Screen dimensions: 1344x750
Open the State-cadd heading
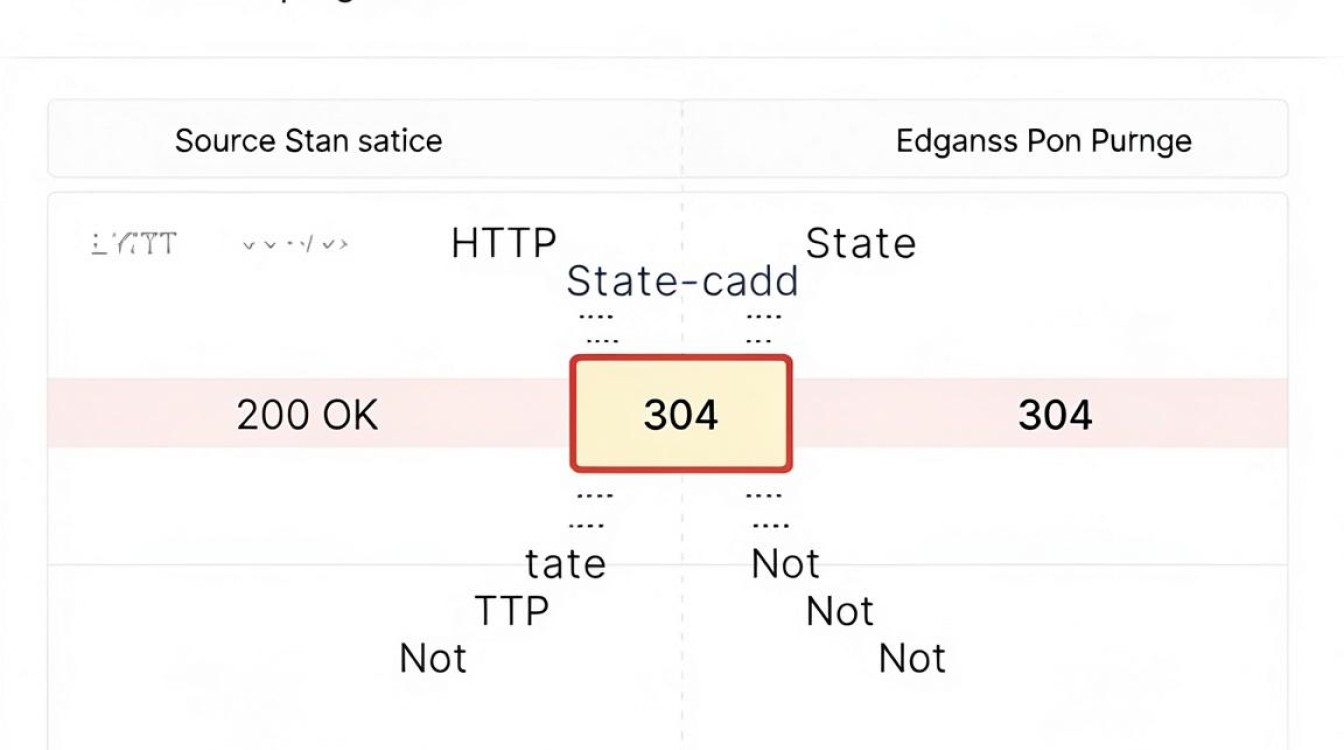pos(682,281)
